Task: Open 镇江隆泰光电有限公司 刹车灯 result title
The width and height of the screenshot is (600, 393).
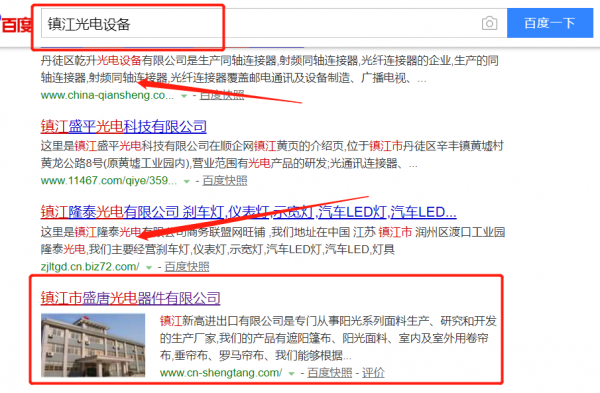Action: (248, 212)
